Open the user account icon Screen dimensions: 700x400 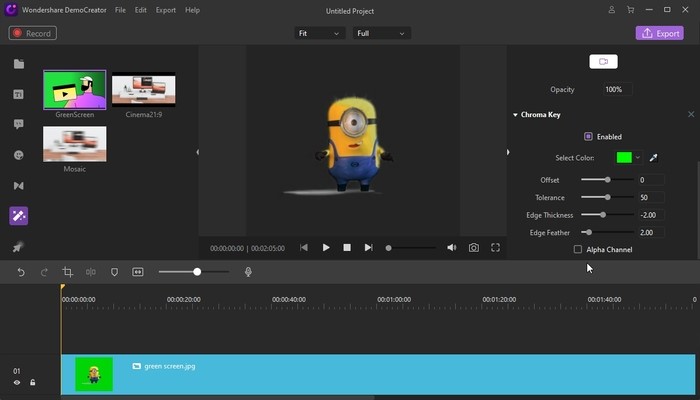click(x=612, y=10)
